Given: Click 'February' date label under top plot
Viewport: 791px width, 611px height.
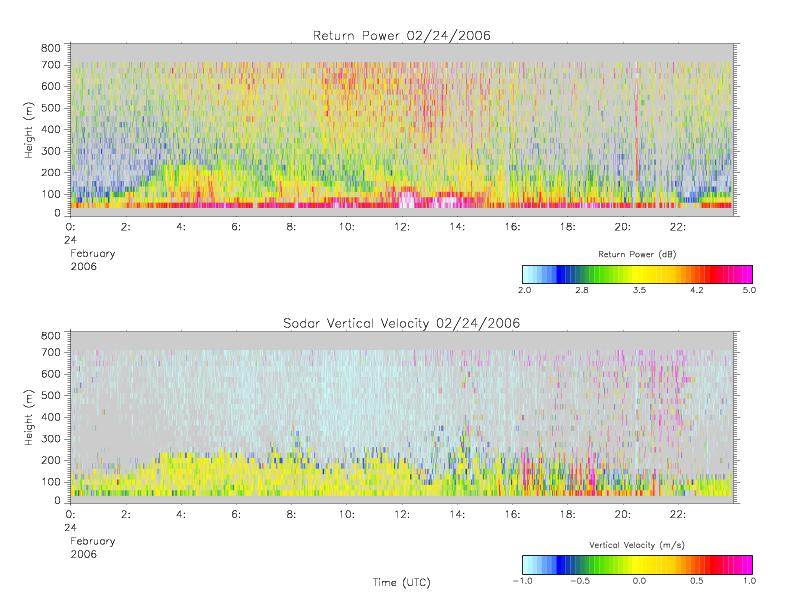Looking at the screenshot, I should click(92, 254).
